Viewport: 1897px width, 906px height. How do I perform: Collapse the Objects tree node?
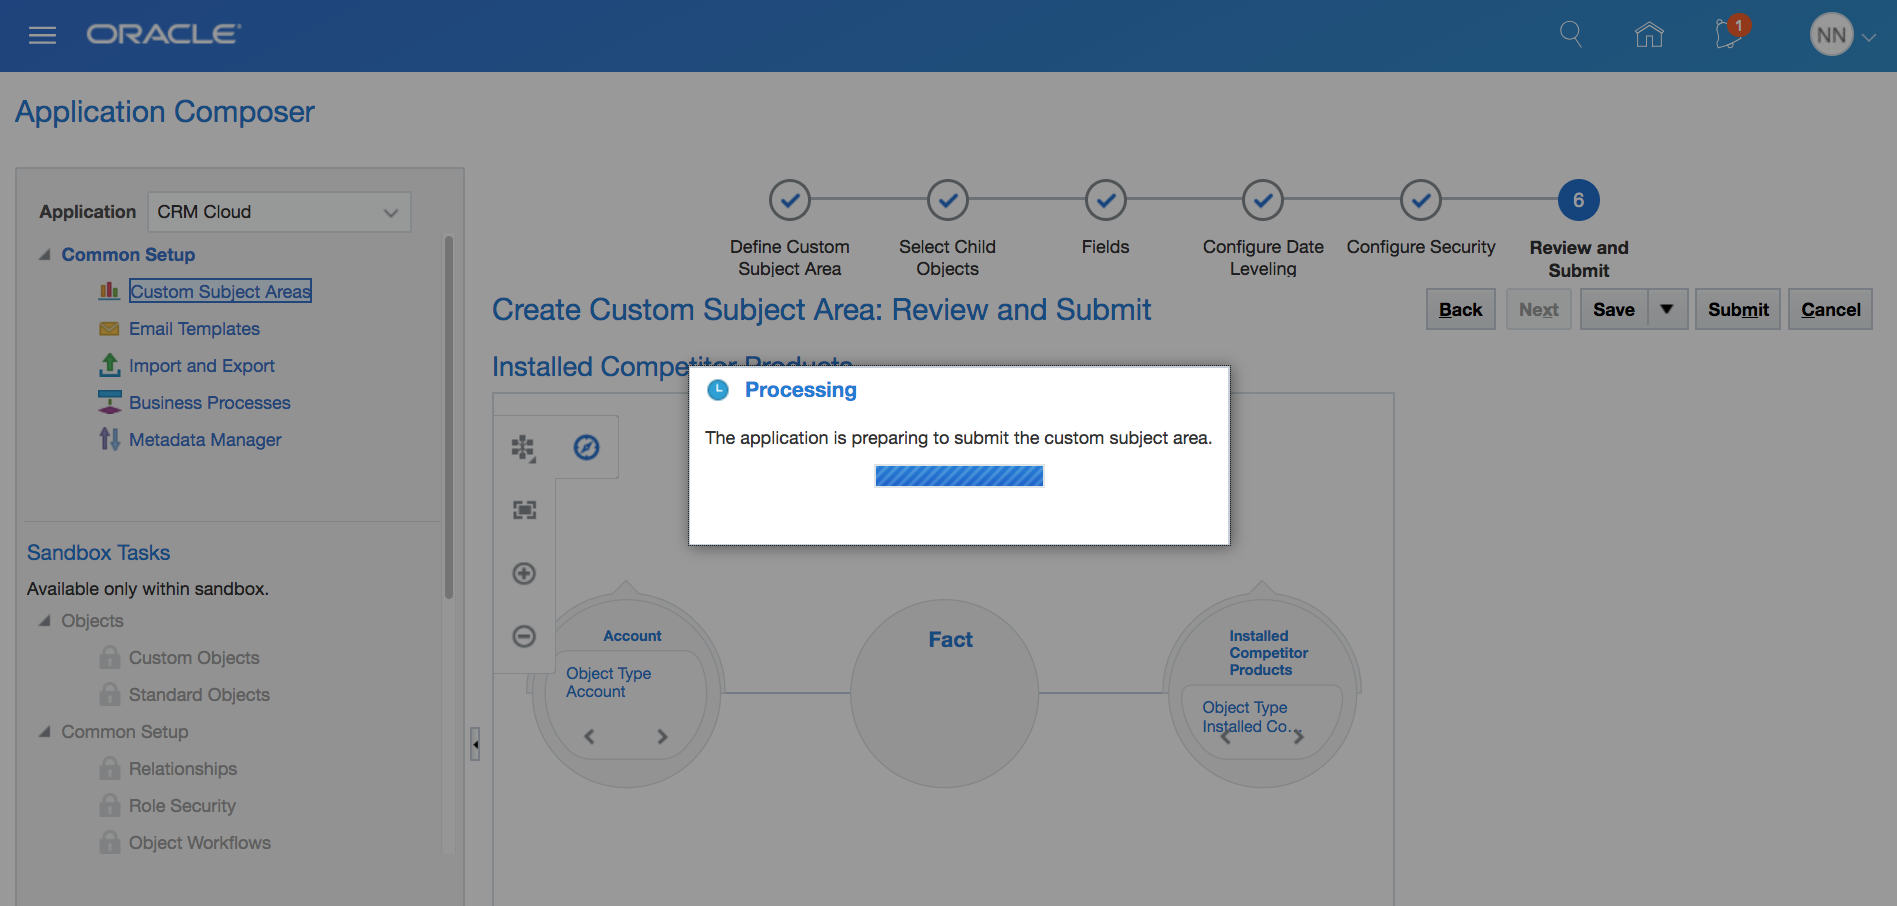click(x=44, y=621)
